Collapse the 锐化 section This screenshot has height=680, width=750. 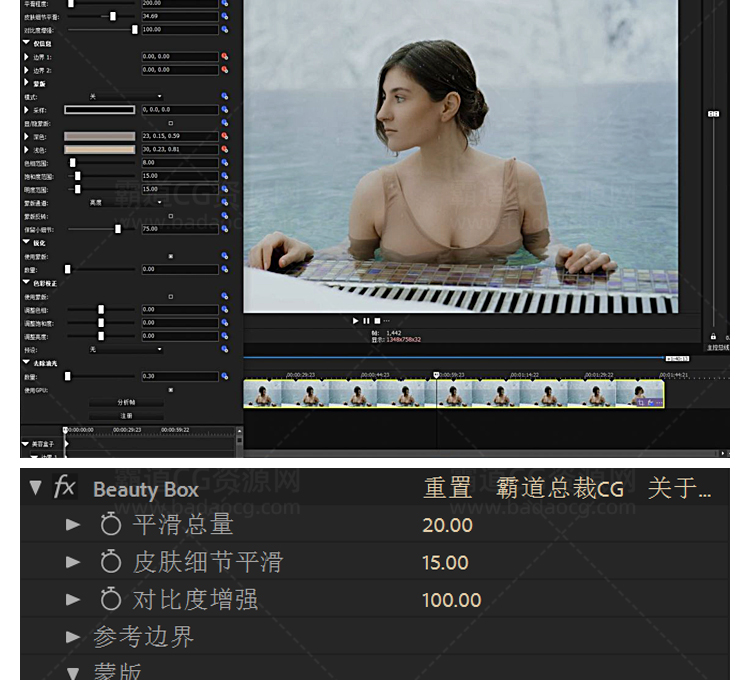click(26, 242)
